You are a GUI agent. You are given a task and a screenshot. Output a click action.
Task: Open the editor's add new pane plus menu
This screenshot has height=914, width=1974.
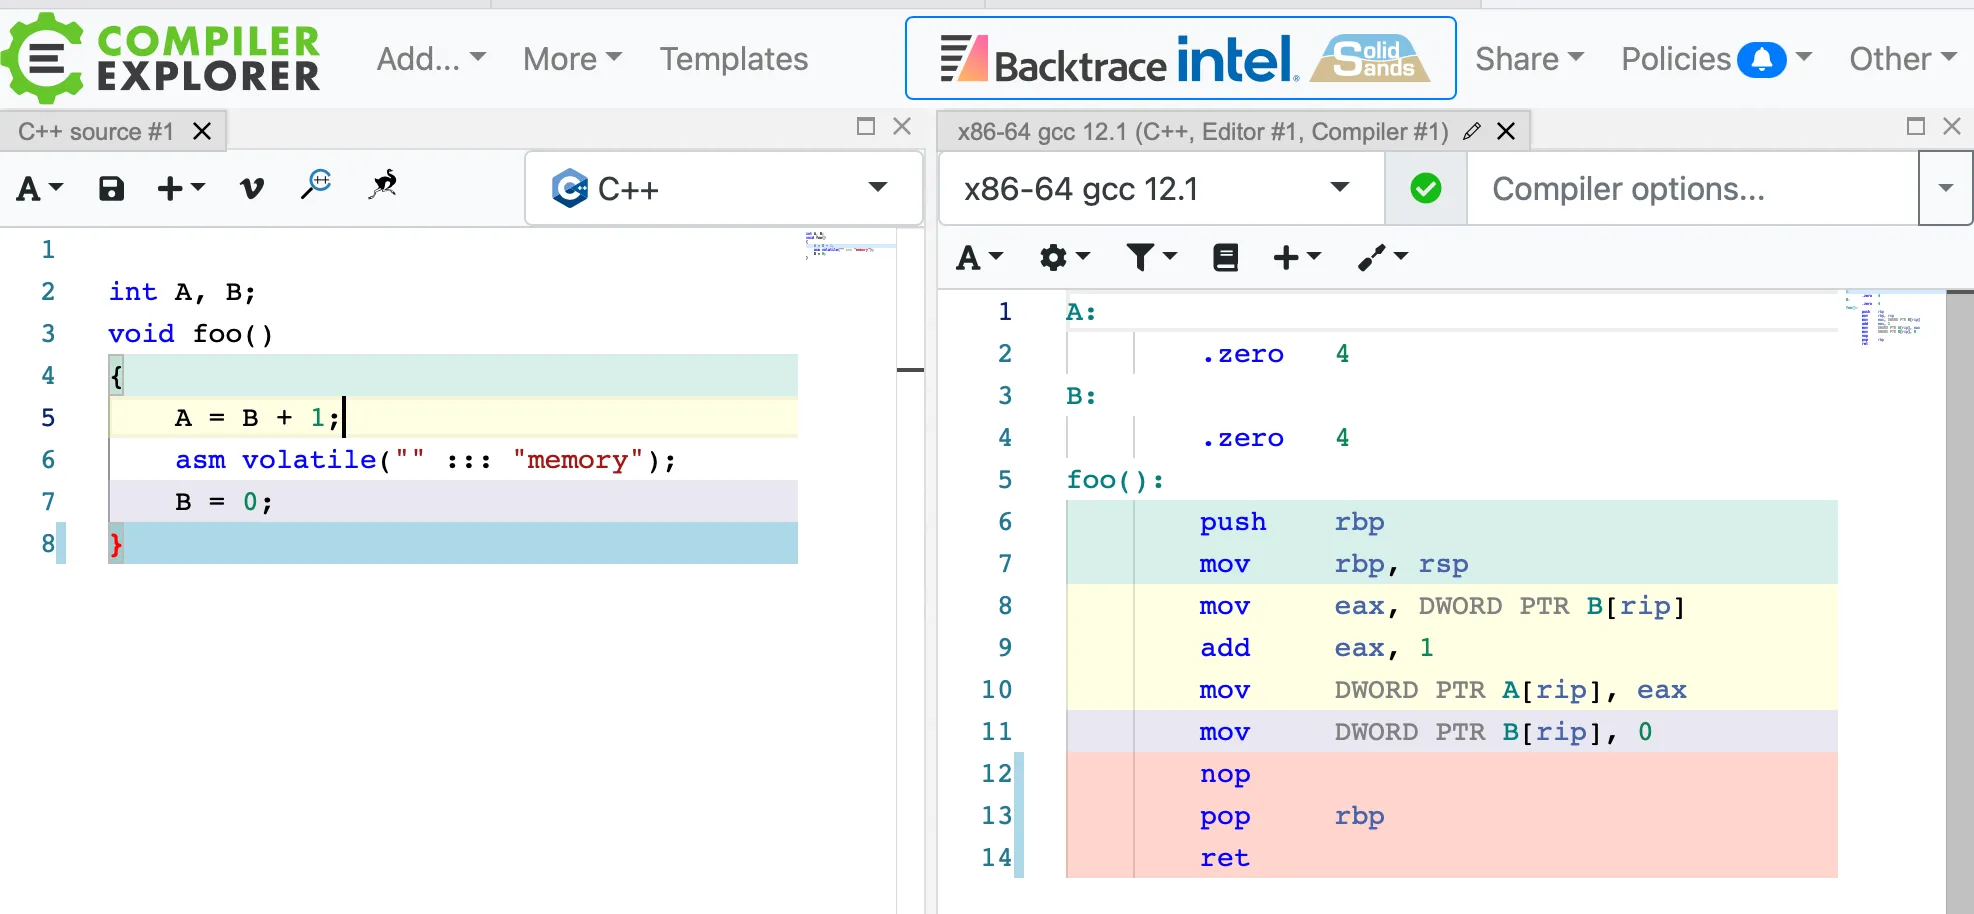[181, 188]
